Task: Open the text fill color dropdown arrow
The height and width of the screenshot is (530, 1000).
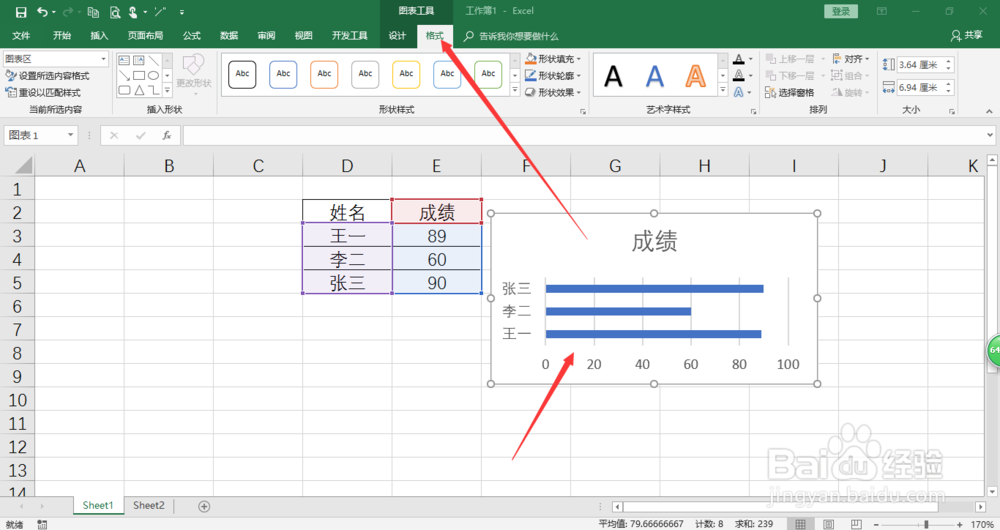Action: pos(751,59)
